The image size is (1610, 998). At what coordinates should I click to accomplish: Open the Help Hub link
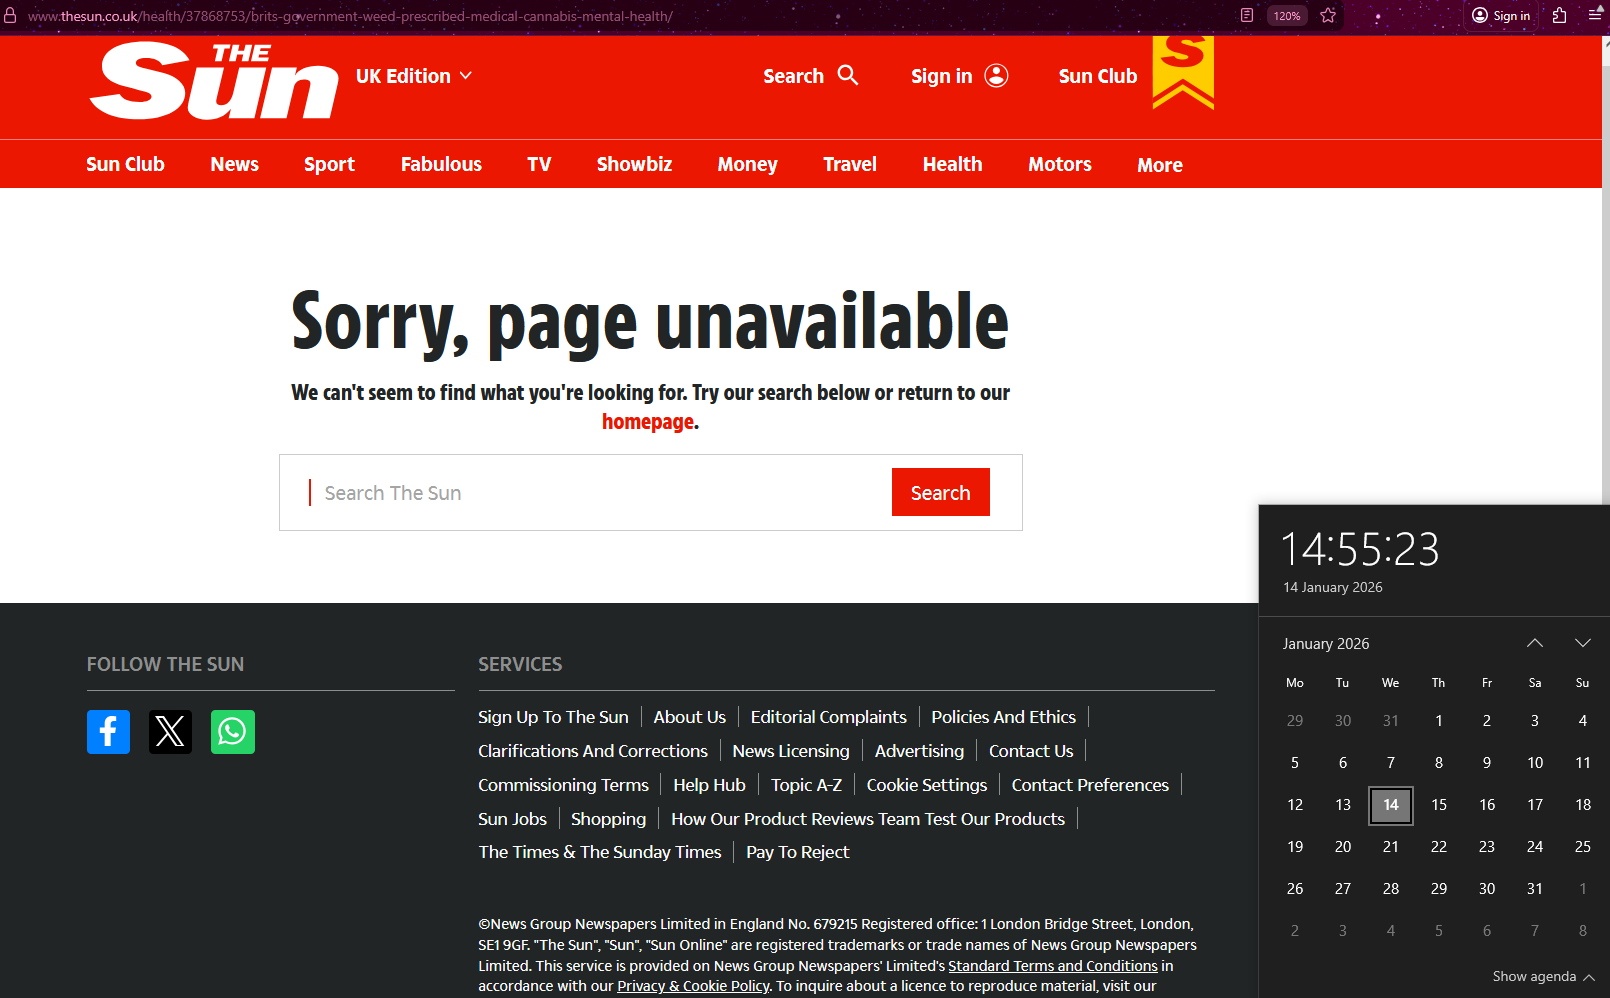(x=710, y=785)
